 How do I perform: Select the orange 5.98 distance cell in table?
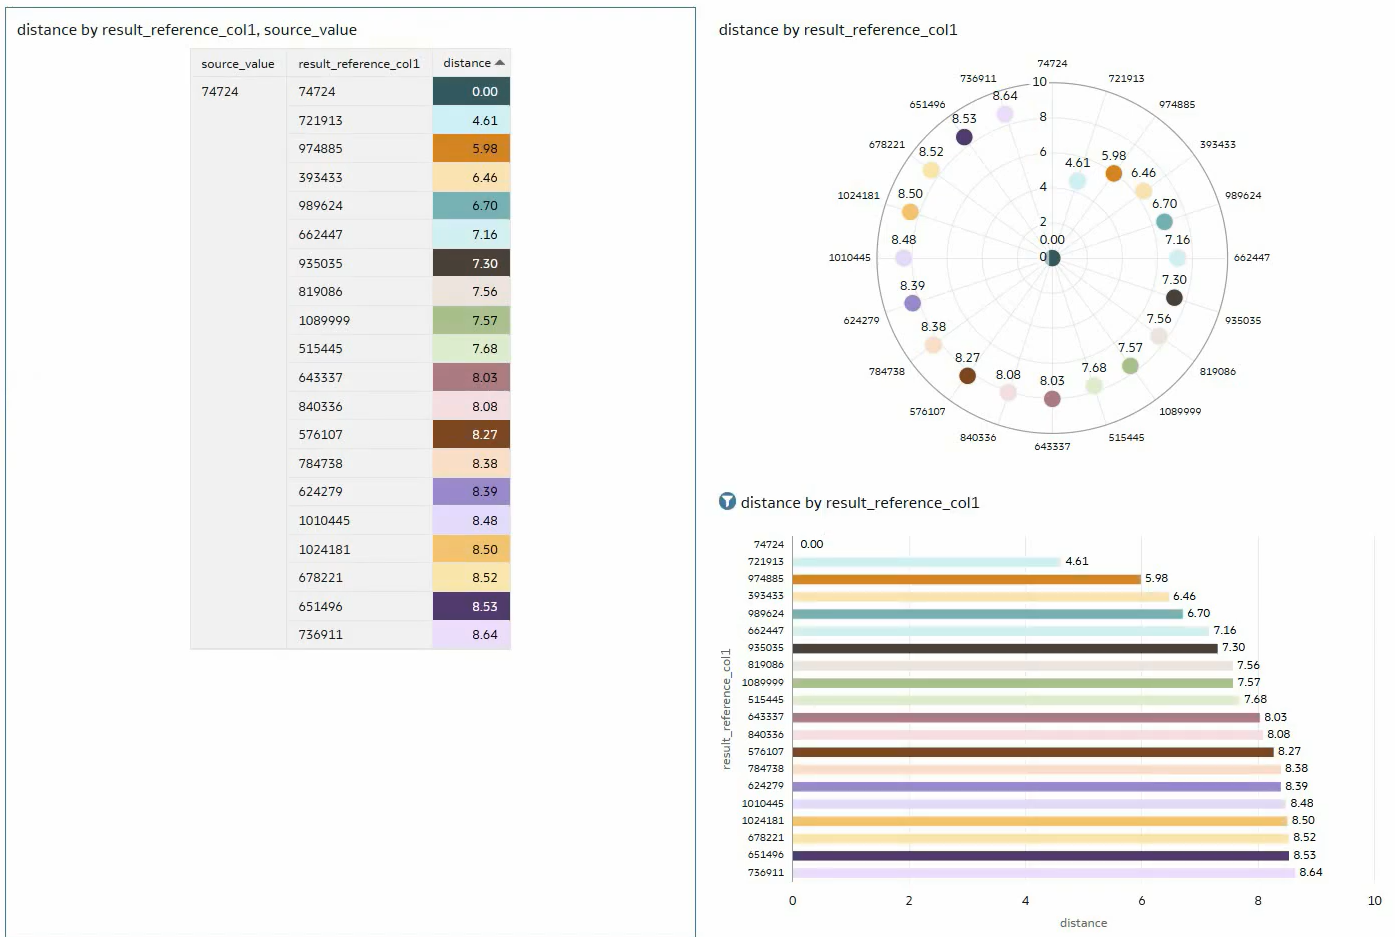471,148
